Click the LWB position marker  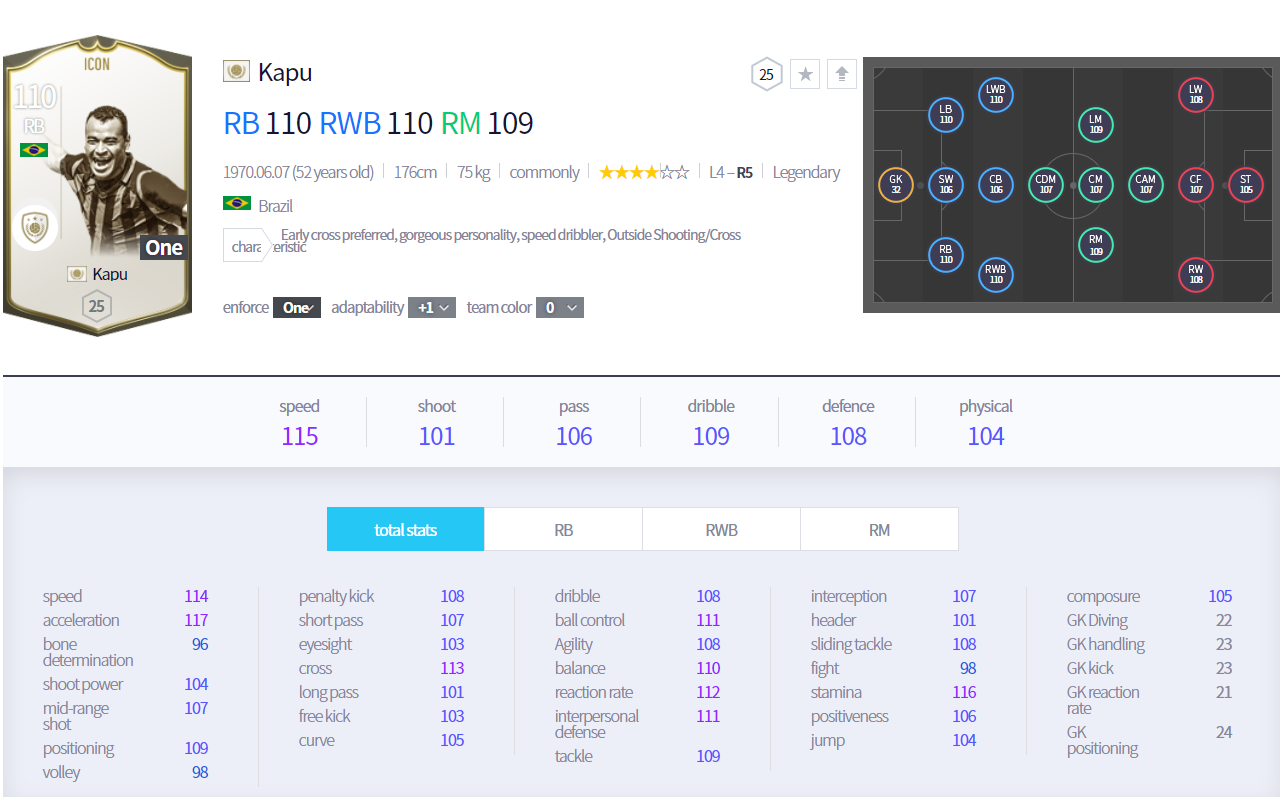click(x=995, y=95)
